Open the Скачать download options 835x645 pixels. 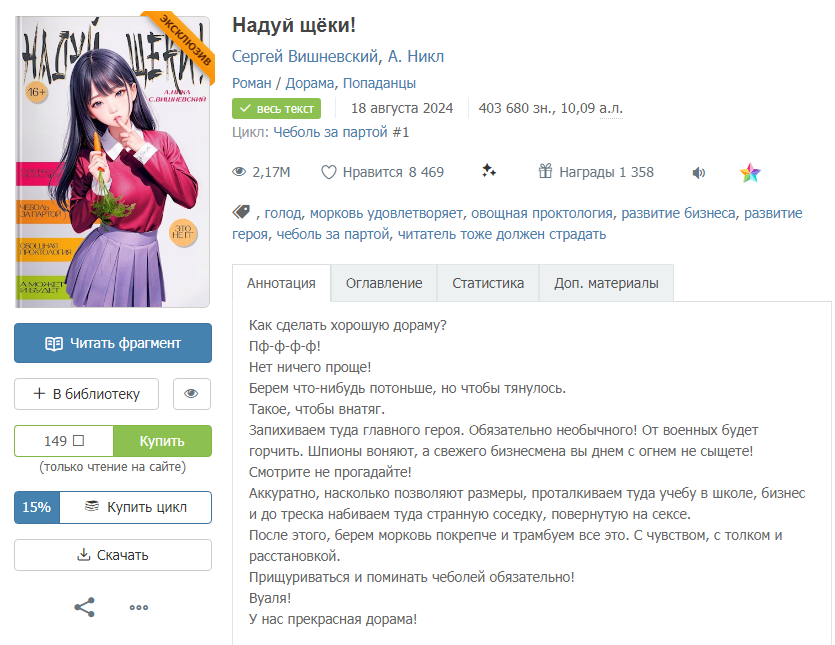tap(113, 555)
